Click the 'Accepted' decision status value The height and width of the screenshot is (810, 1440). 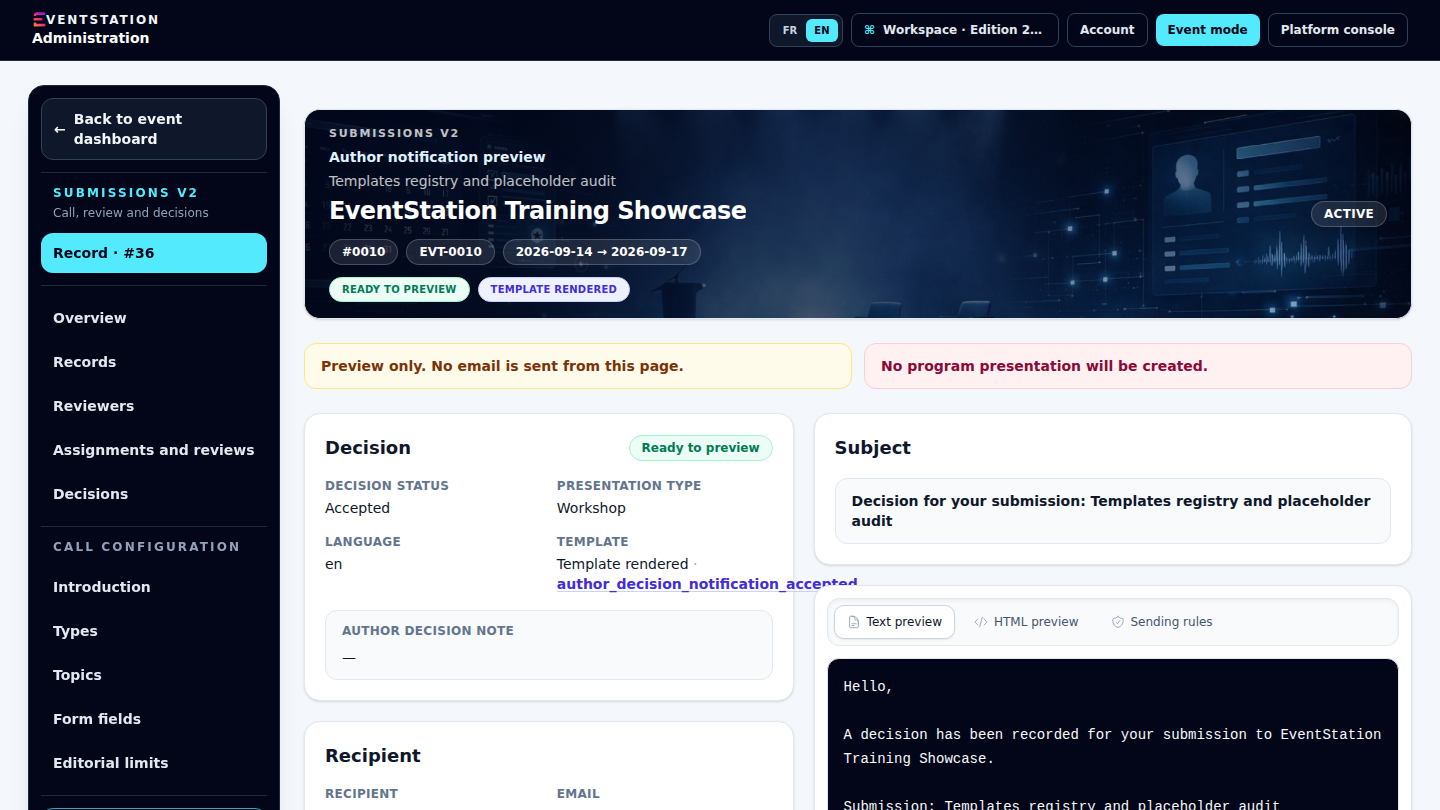357,508
